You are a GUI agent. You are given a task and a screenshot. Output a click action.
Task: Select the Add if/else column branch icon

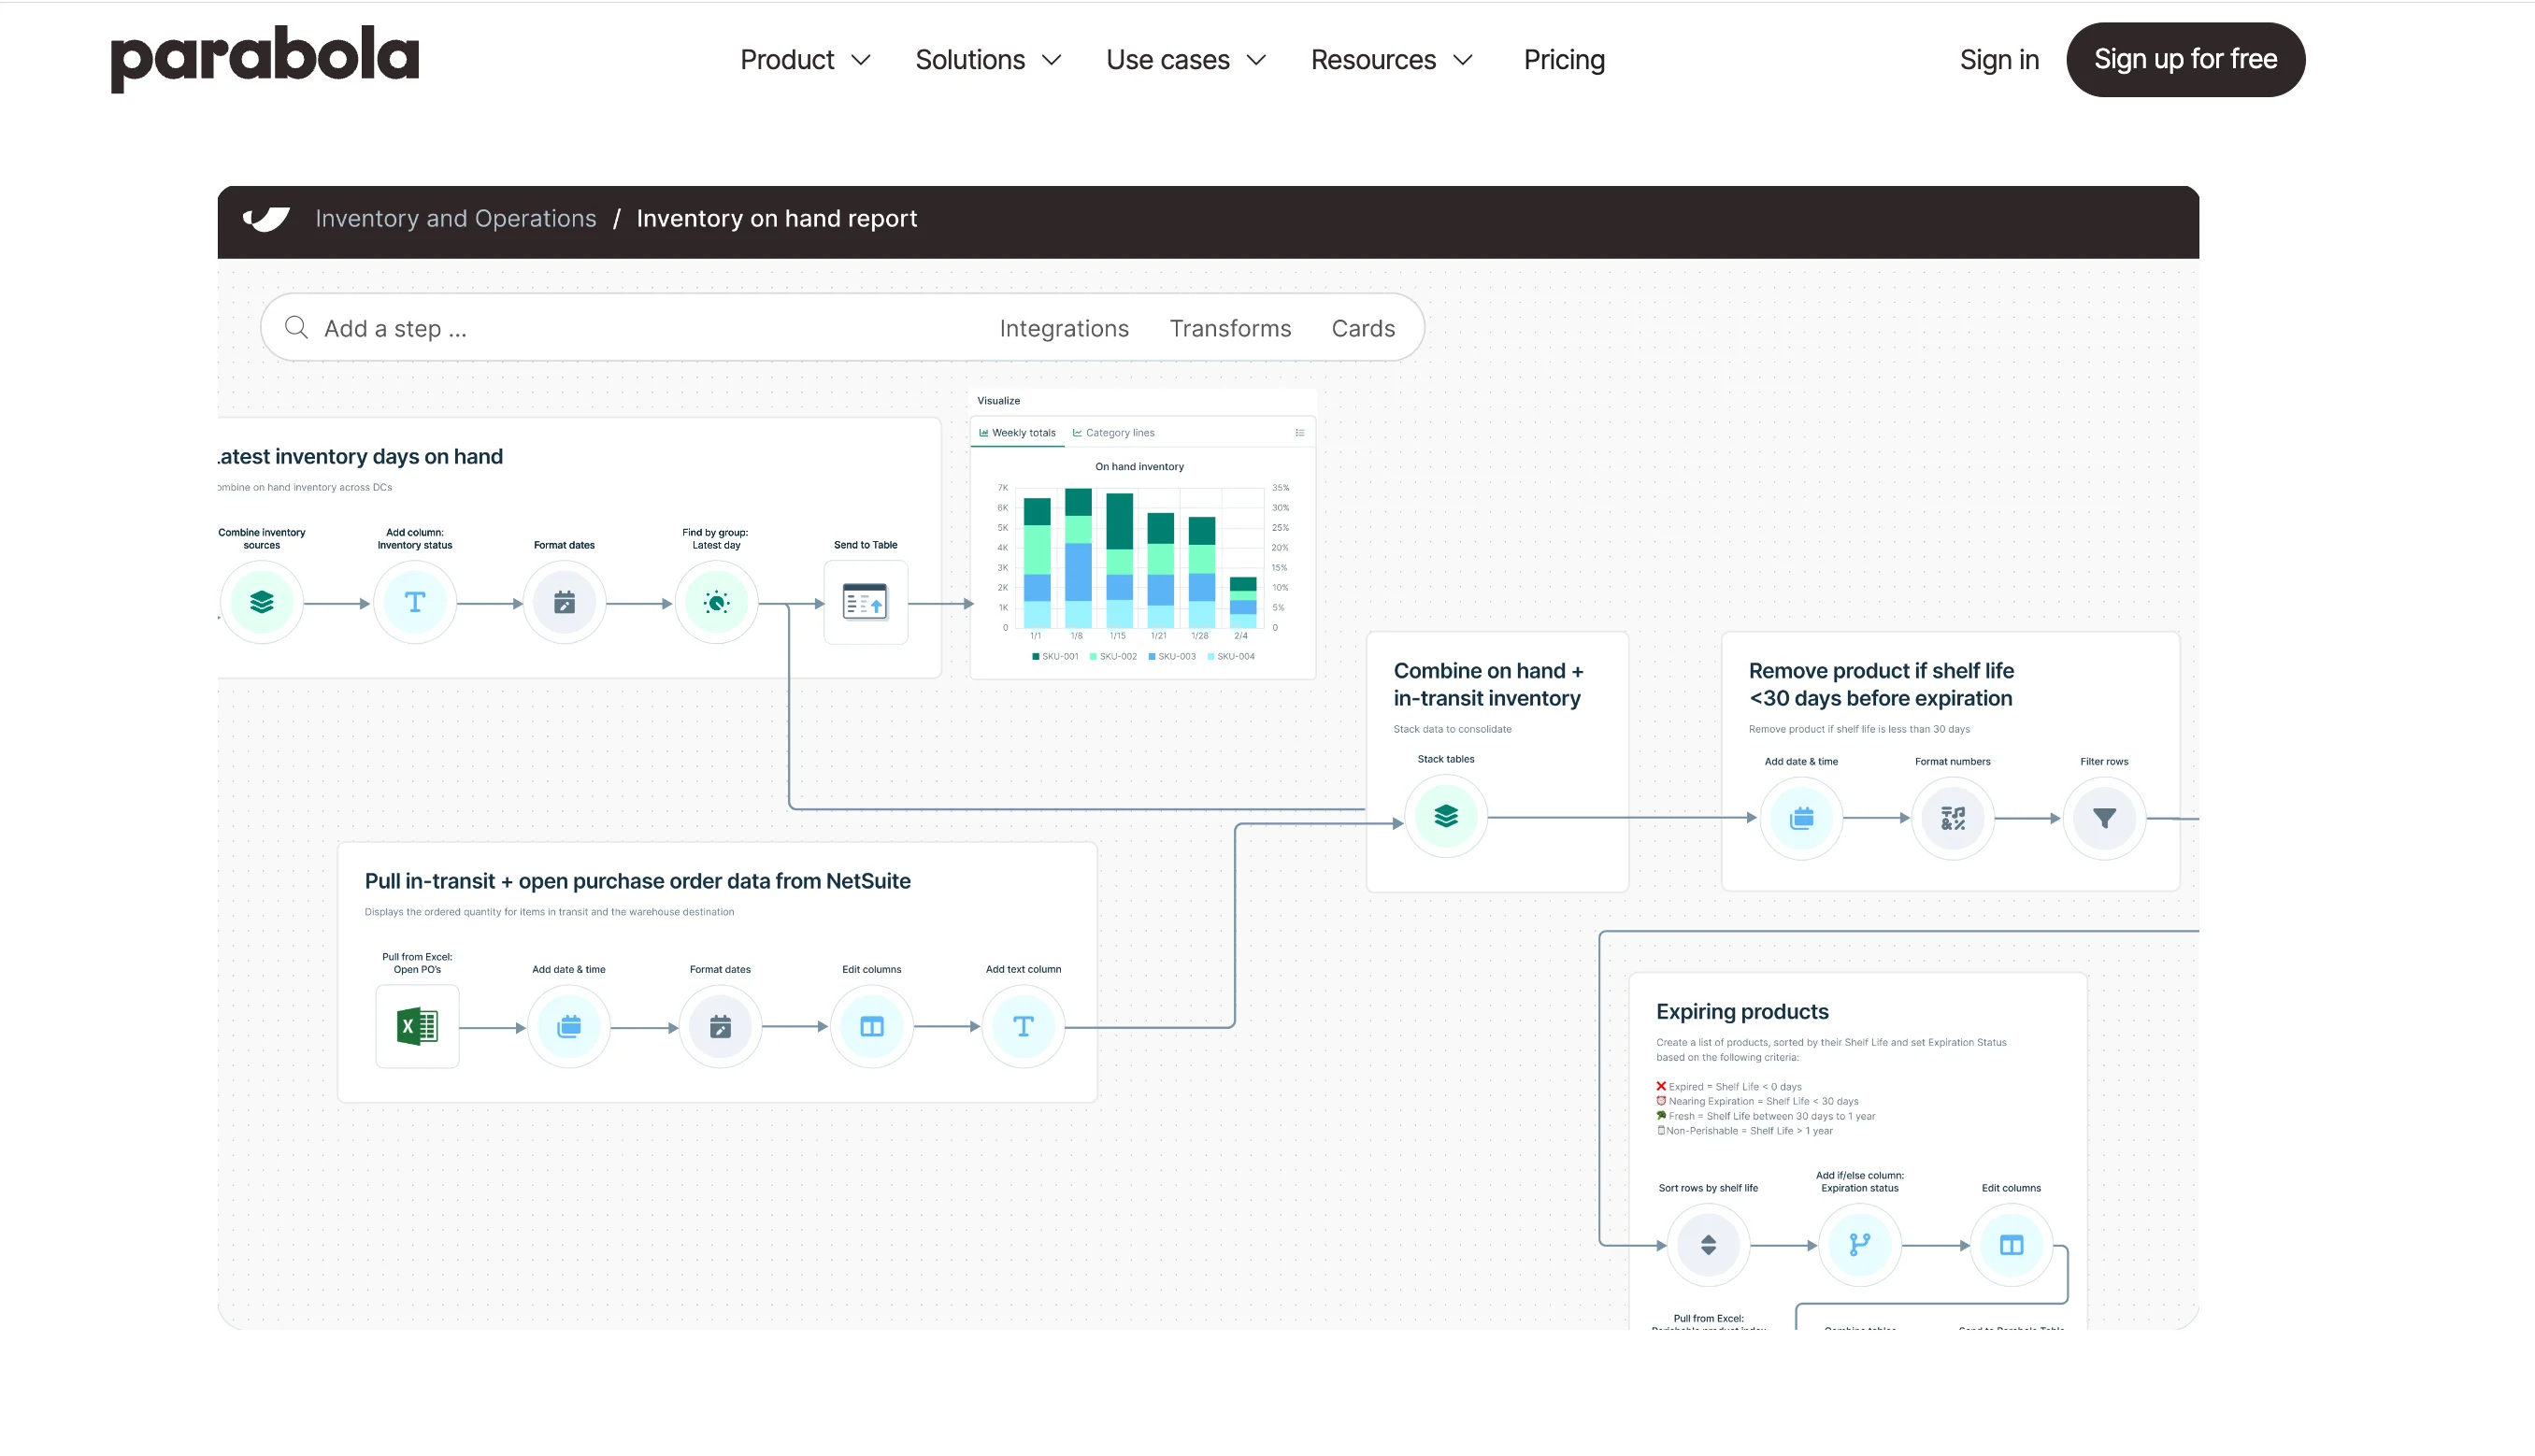(1859, 1245)
